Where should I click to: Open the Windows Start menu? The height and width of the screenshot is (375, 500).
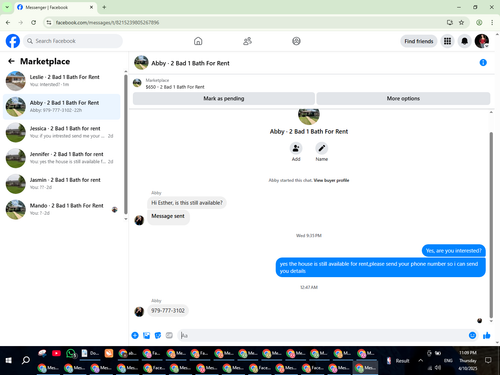click(9, 360)
